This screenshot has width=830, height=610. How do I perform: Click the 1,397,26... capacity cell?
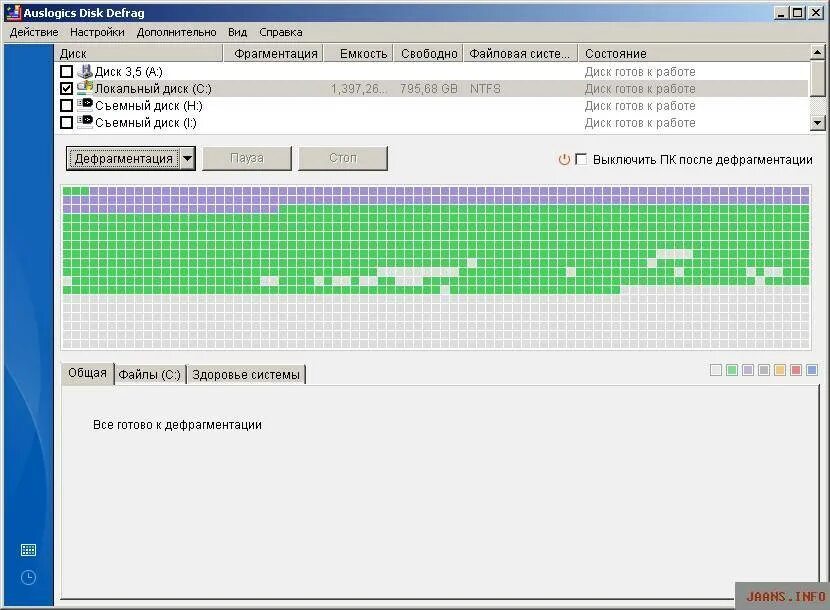point(359,88)
